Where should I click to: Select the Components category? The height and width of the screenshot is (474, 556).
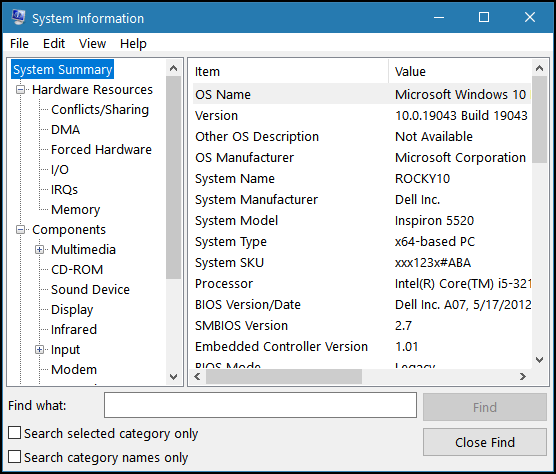[x=69, y=230]
